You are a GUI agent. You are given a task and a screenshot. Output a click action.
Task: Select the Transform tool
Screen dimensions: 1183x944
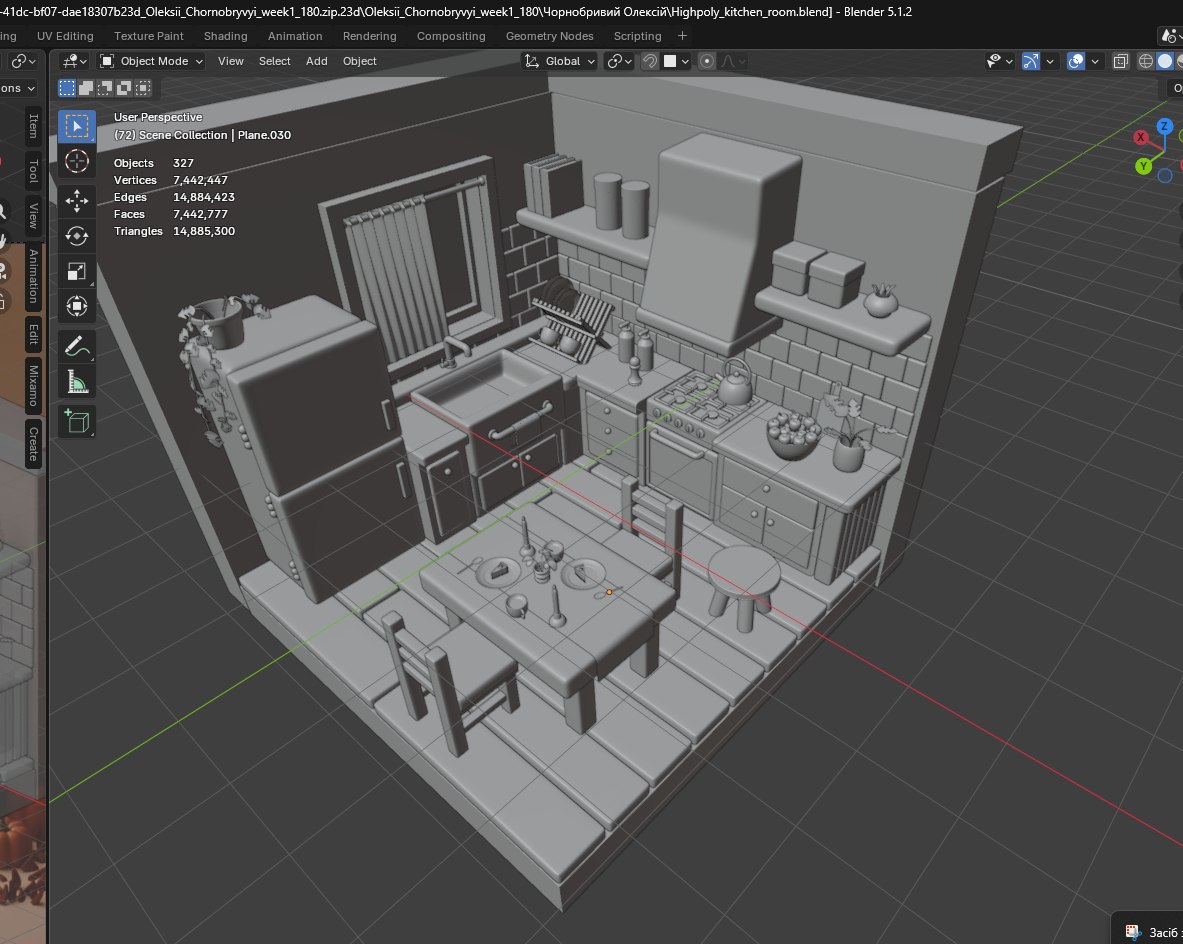click(x=77, y=306)
